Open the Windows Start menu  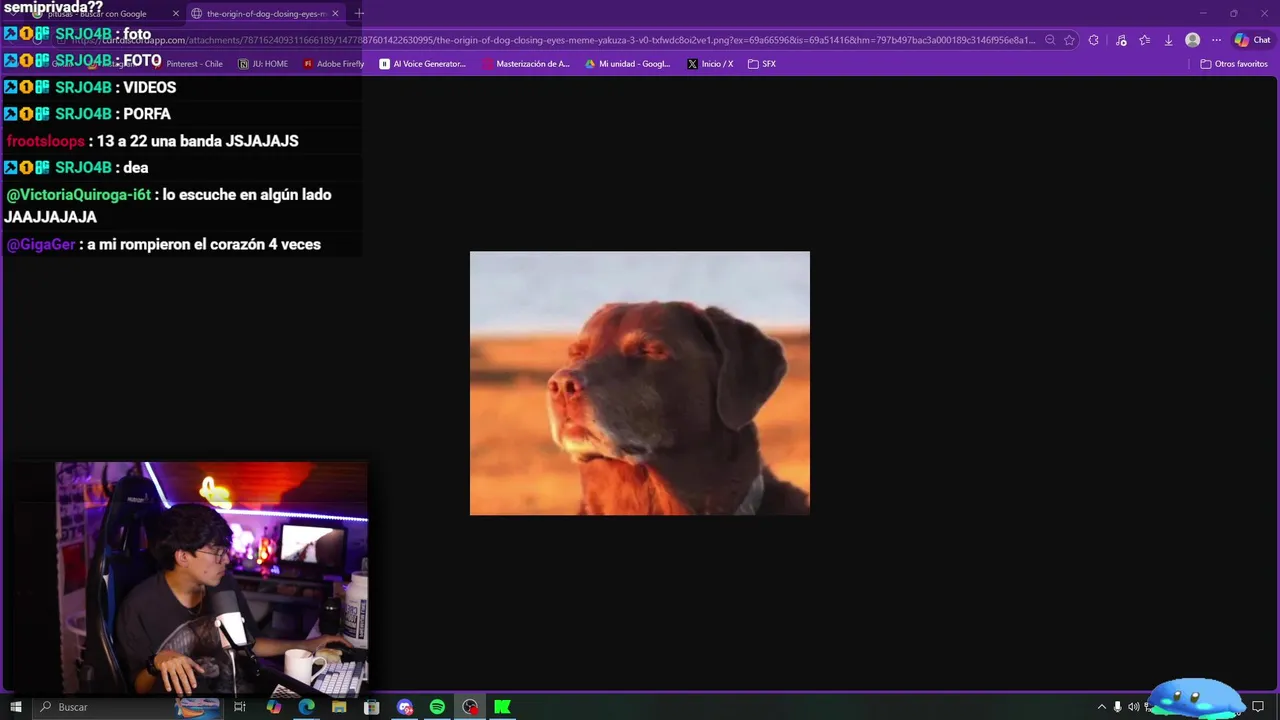pos(16,707)
